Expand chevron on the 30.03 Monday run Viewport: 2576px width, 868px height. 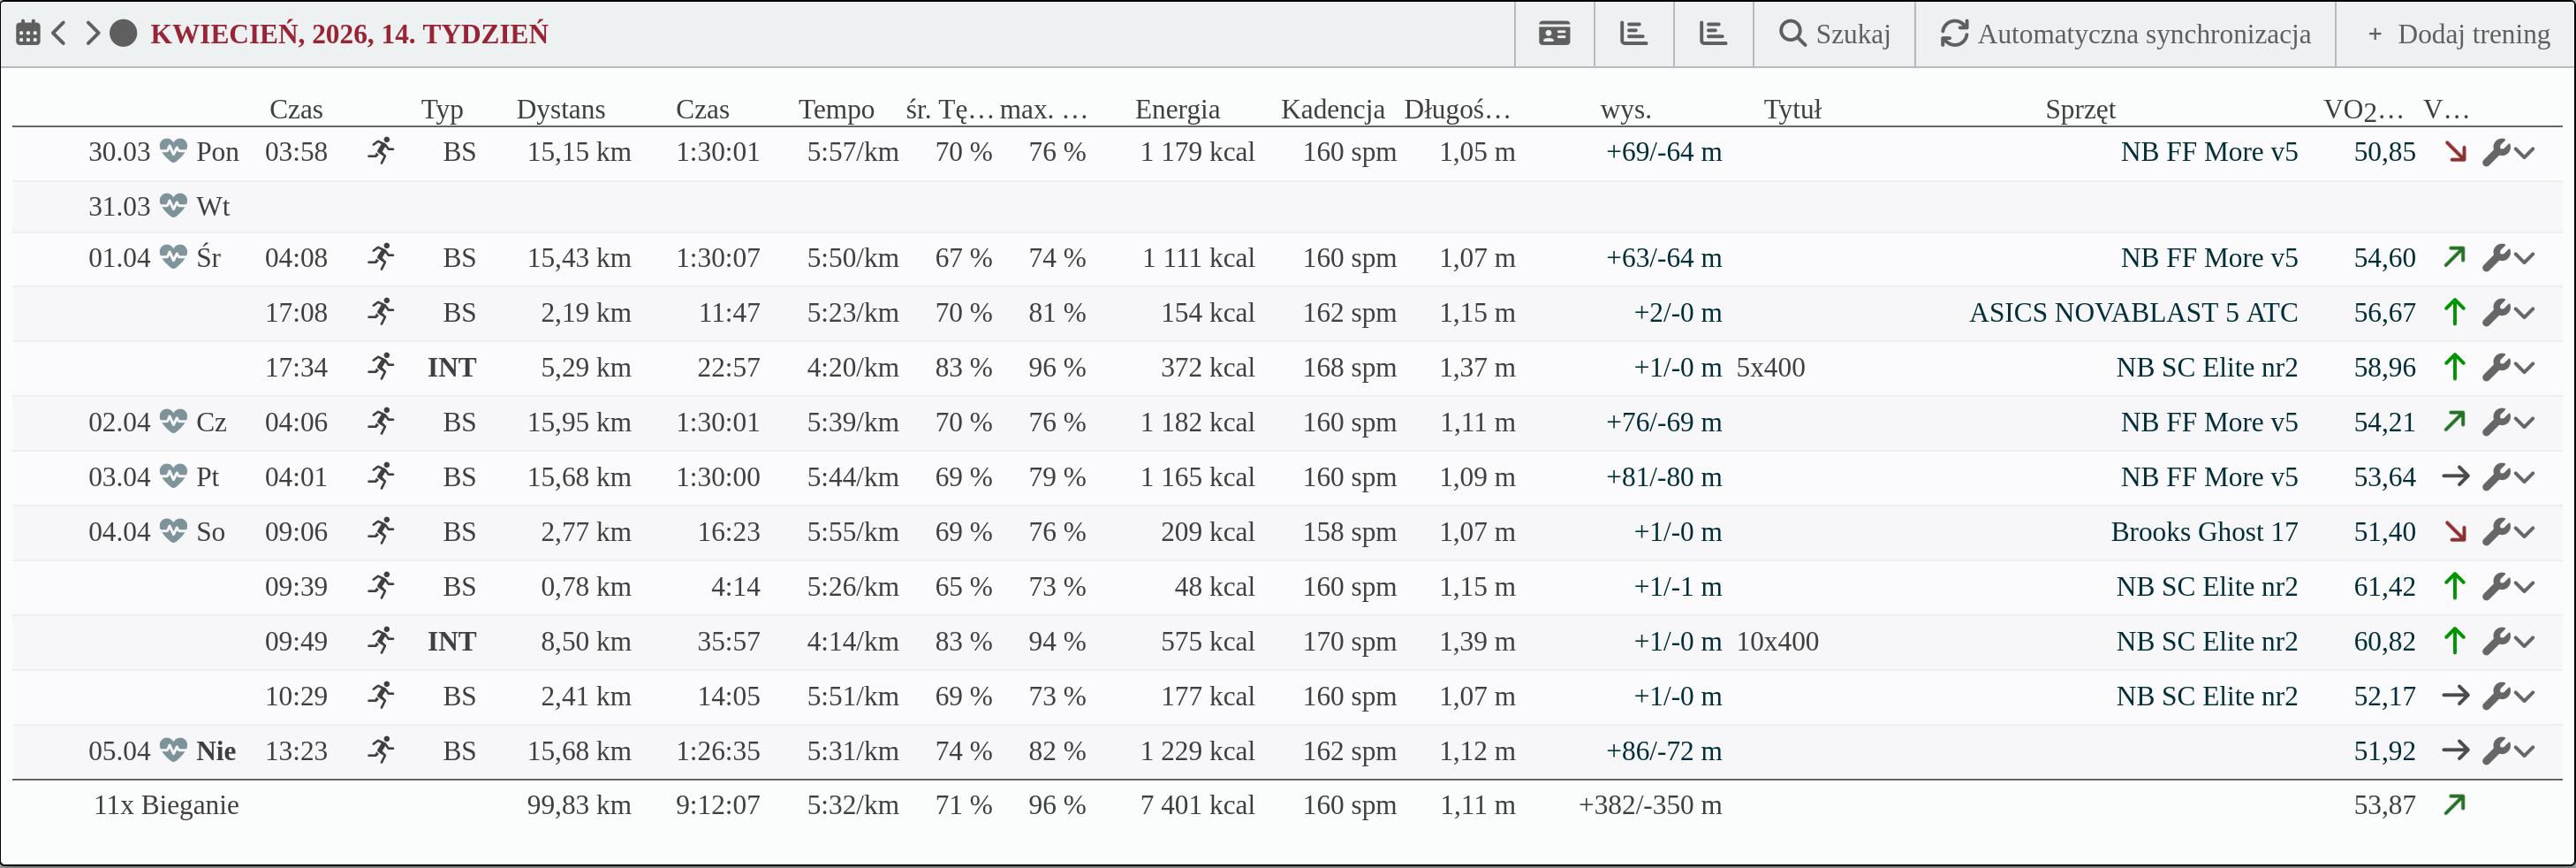pos(2525,153)
